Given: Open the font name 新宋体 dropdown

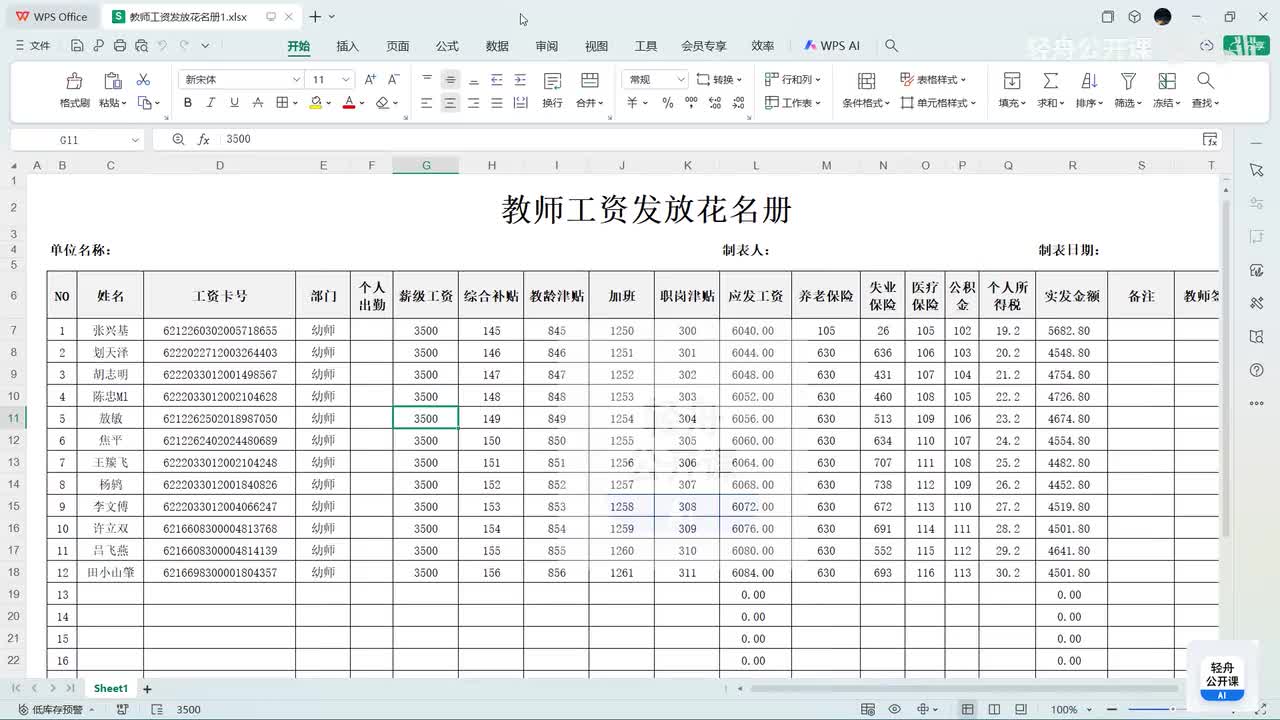Looking at the screenshot, I should tap(296, 80).
